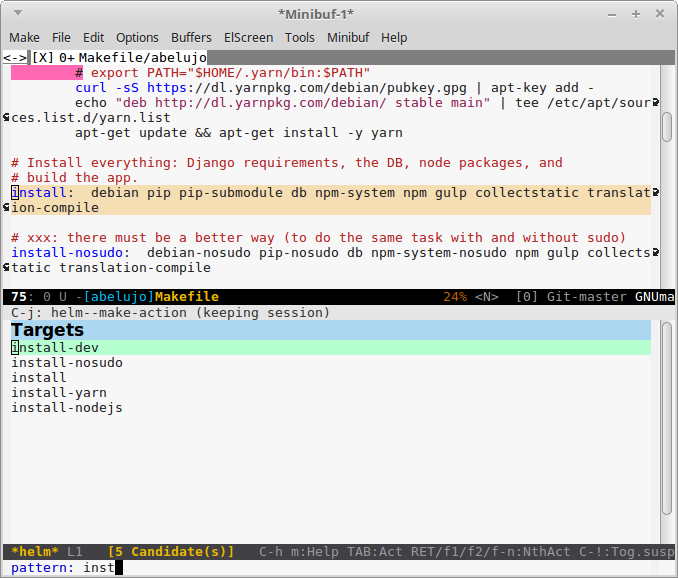Viewport: 678px width, 578px height.
Task: Click the ElScreen <-> screen switcher icon
Action: [x=14, y=57]
